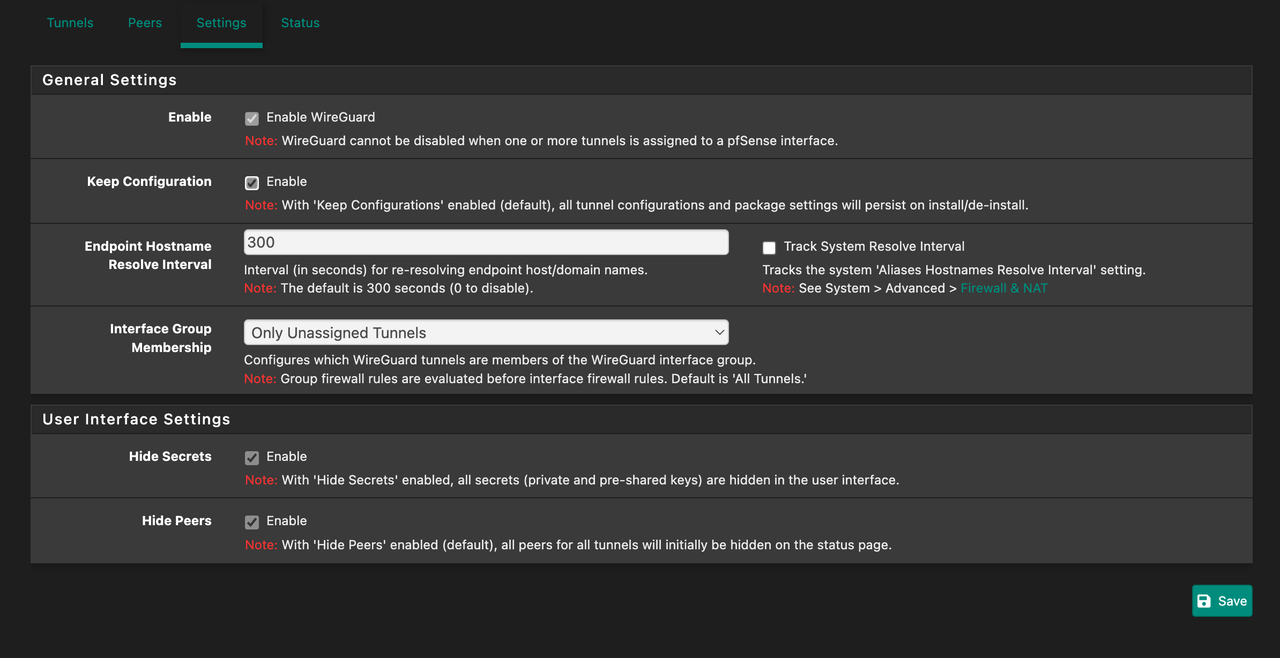Screen dimensions: 1280x658
Task: Click 'Configures which WireGuard tunnels' description
Action: click(x=500, y=360)
